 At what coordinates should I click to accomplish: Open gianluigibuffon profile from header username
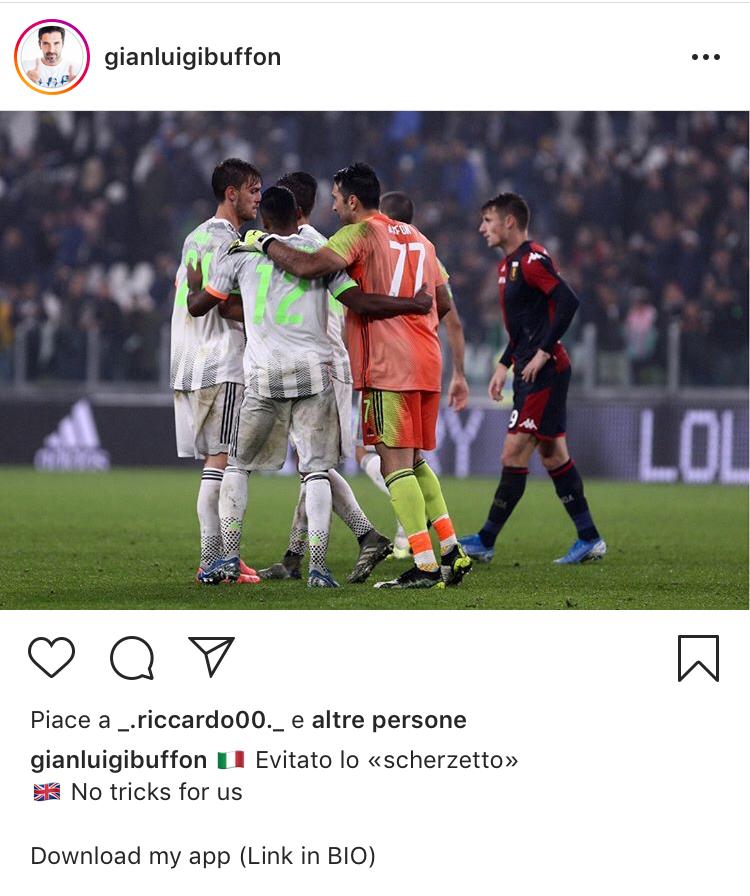193,57
